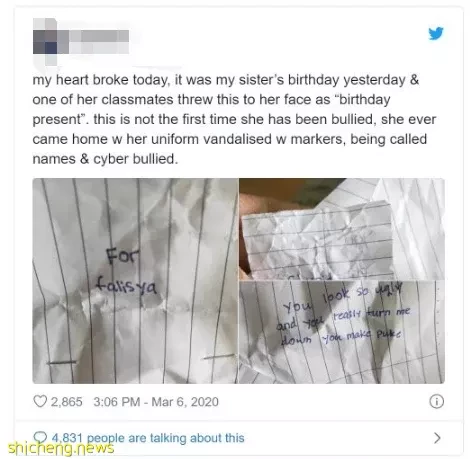
Task: Click the handwritten word 'For' in the photo
Action: point(122,257)
